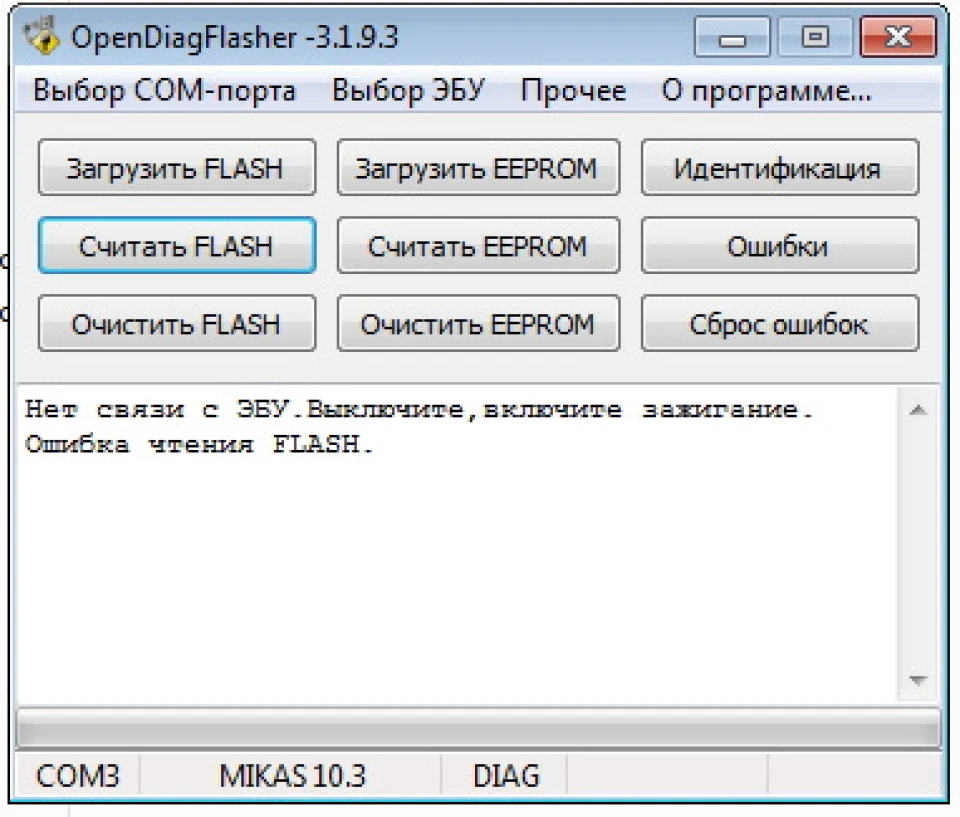960x817 pixels.
Task: Click the MIKAS 10.3 status bar cell
Action: tap(291, 775)
